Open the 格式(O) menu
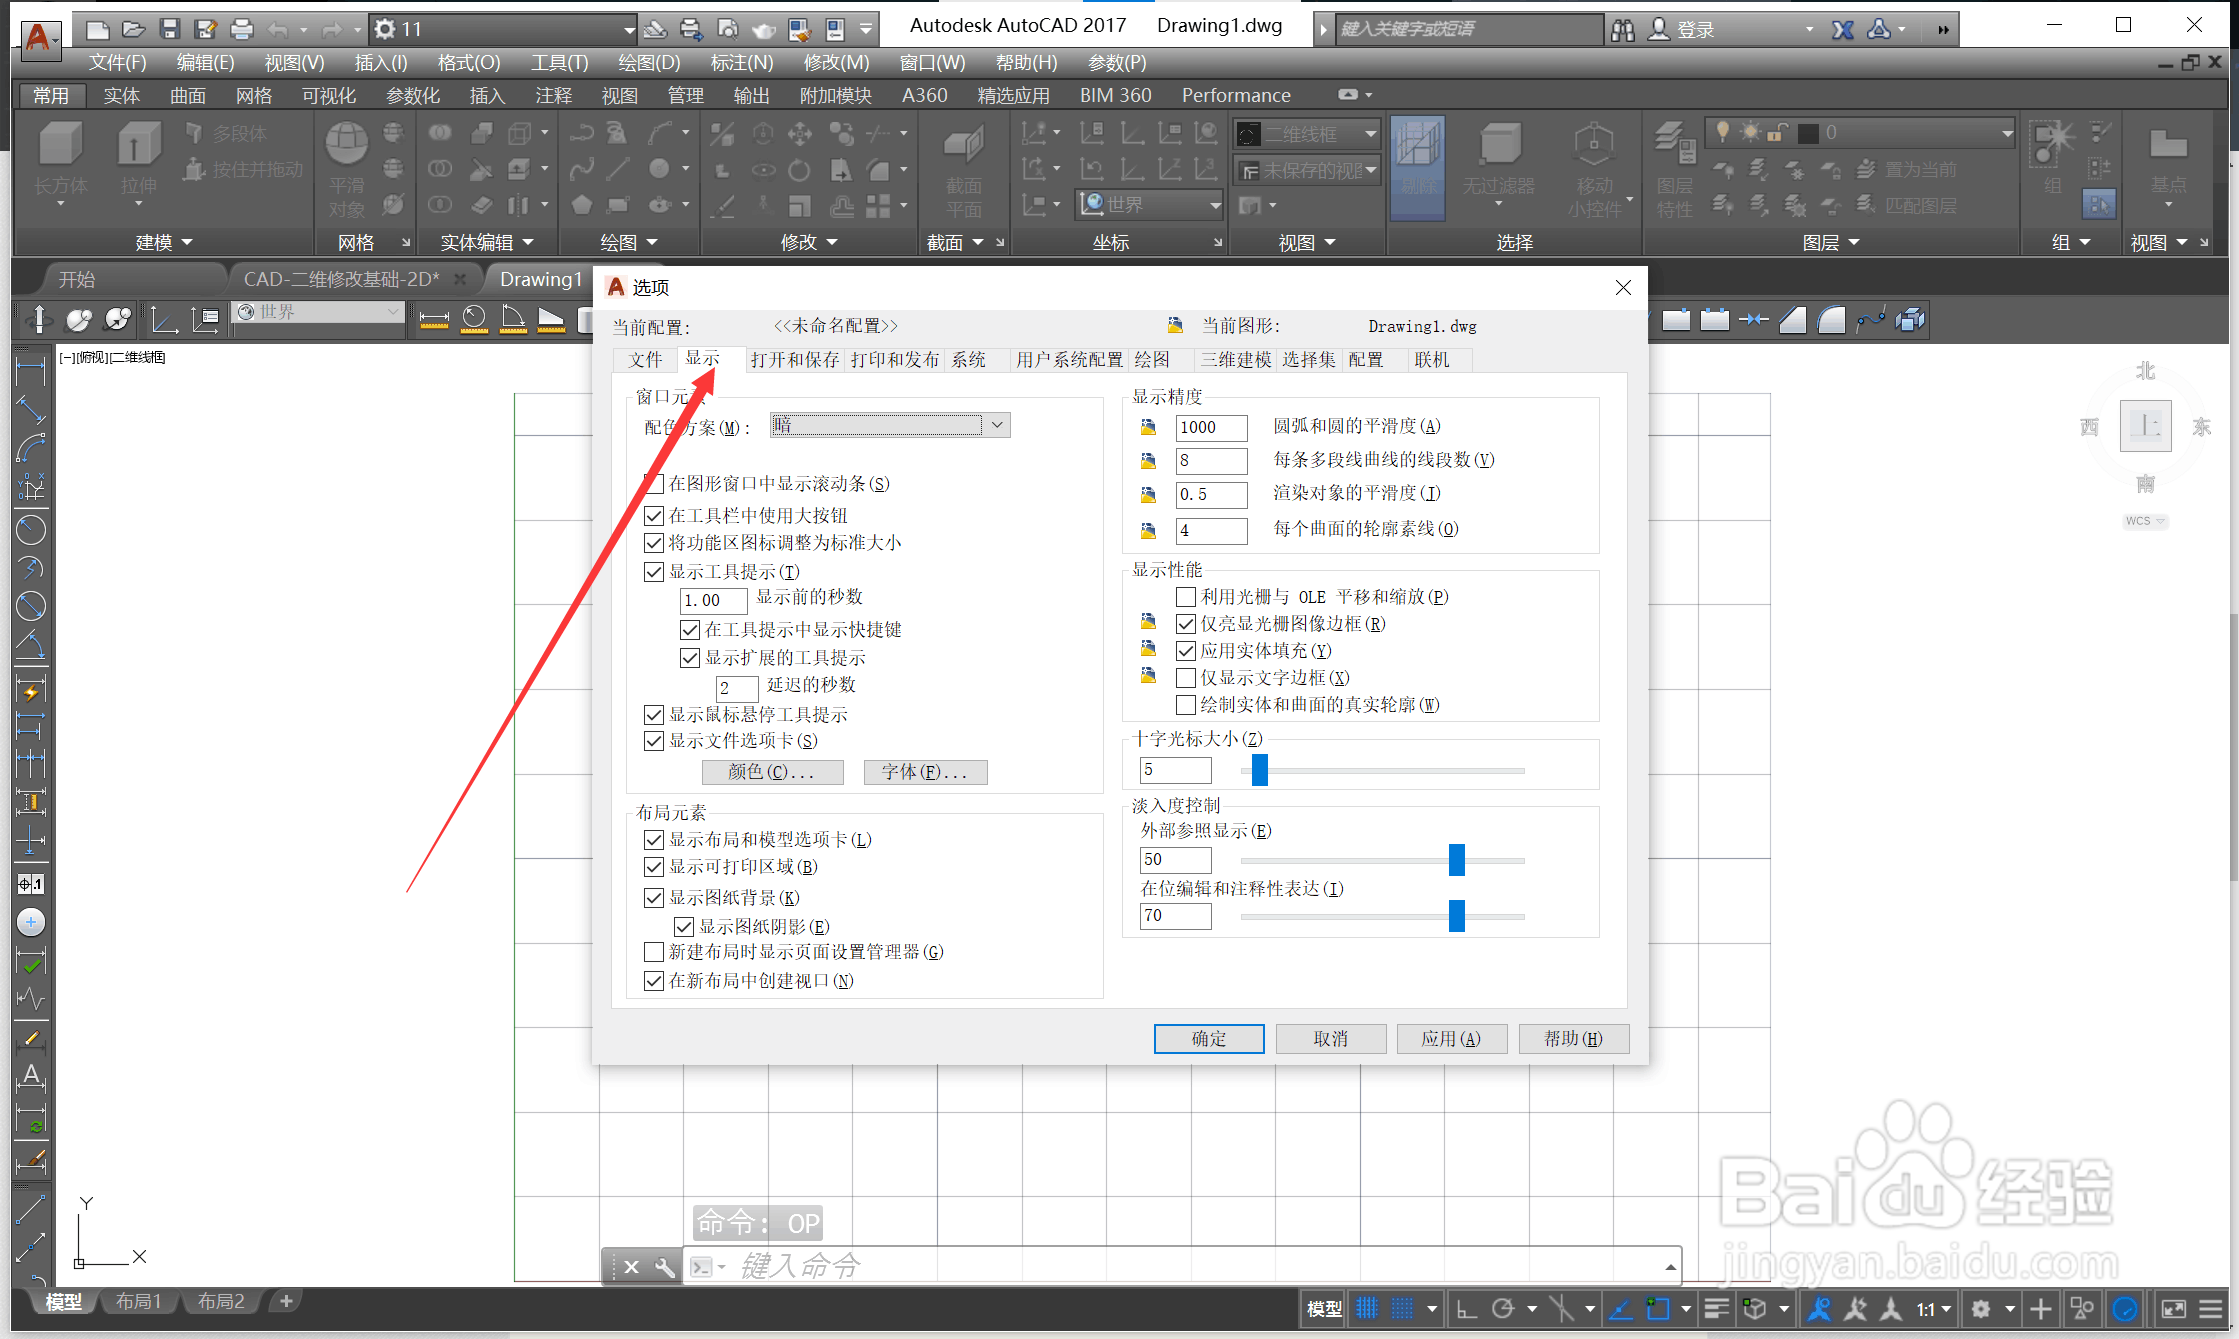 pos(469,63)
